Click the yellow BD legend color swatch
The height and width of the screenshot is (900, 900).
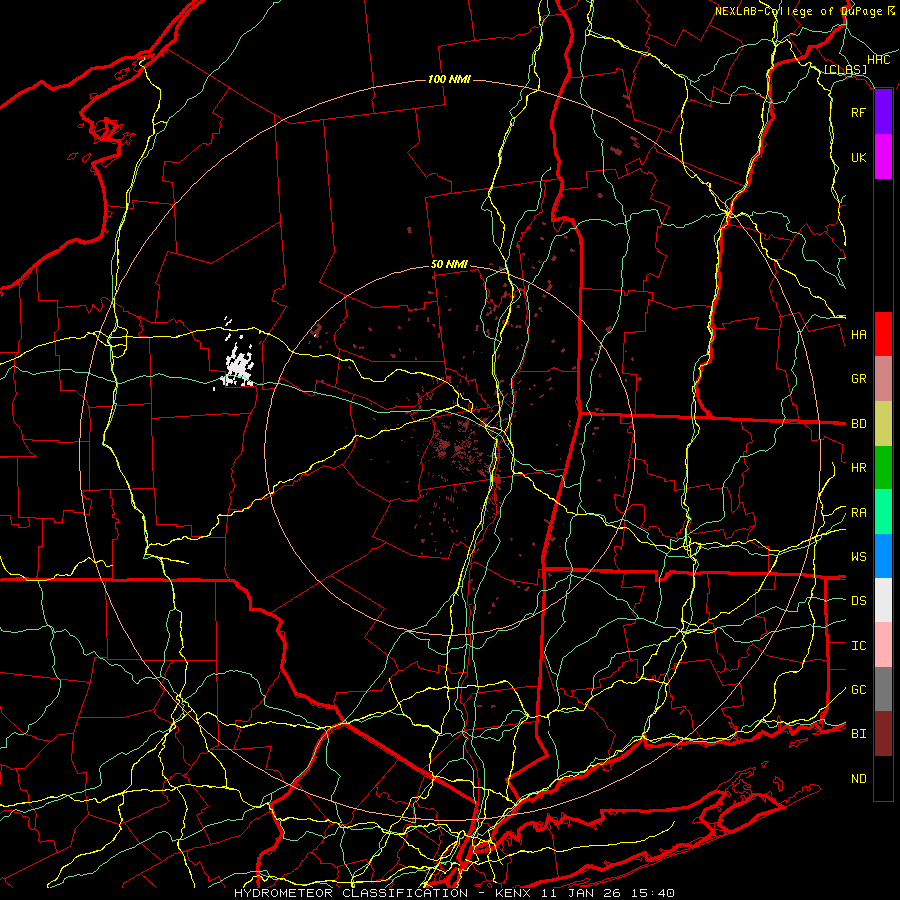(x=883, y=424)
